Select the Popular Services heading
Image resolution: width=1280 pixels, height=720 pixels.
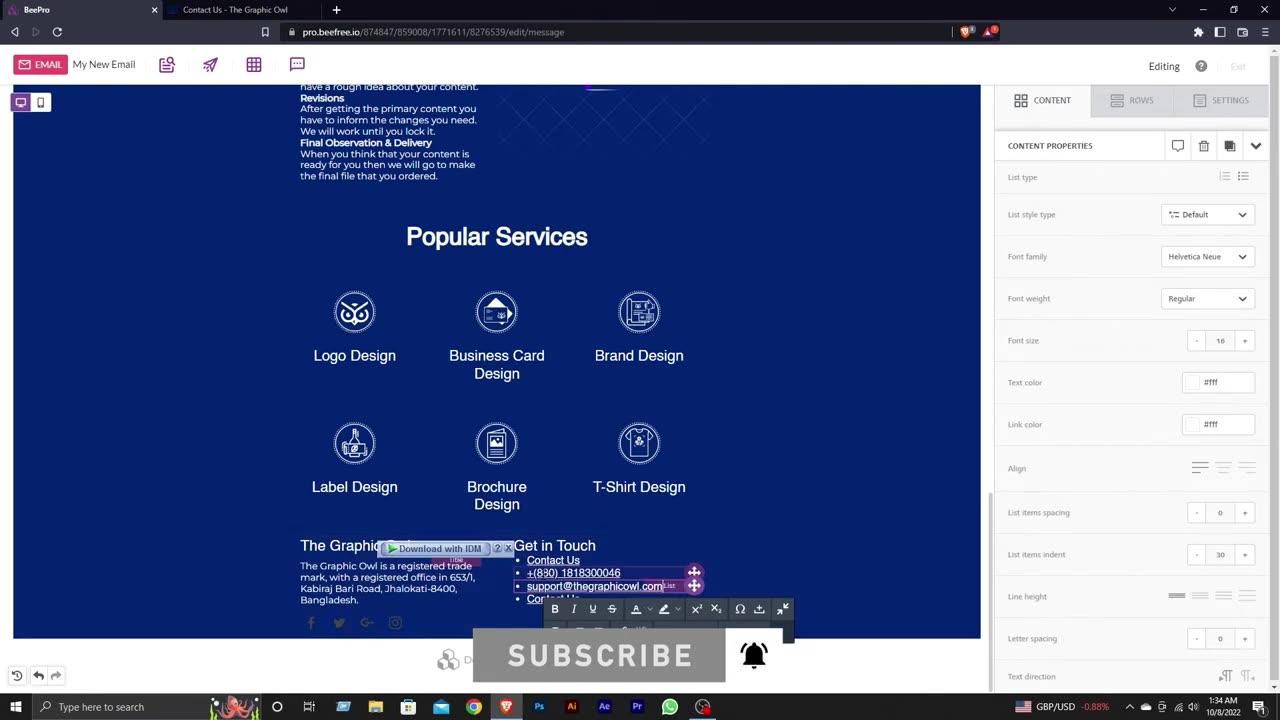coord(497,237)
